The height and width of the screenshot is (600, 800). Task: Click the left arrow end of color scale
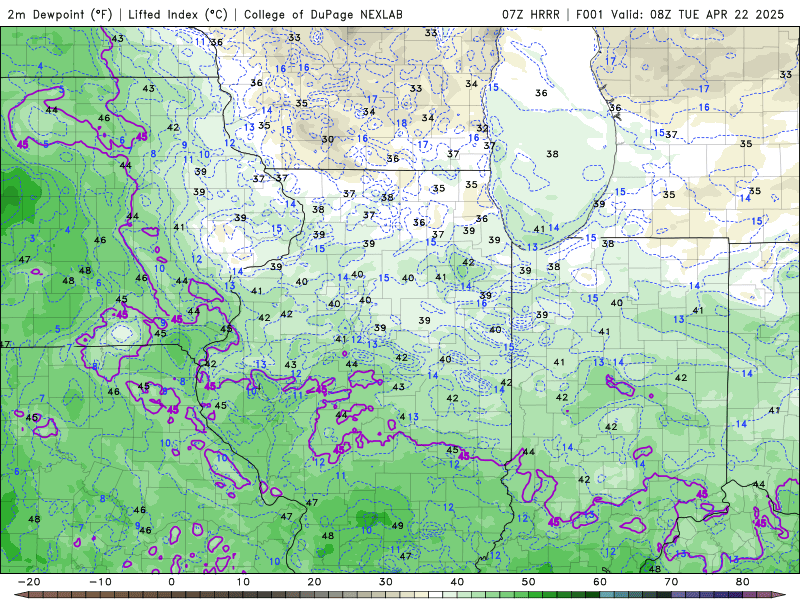[x=20, y=594]
